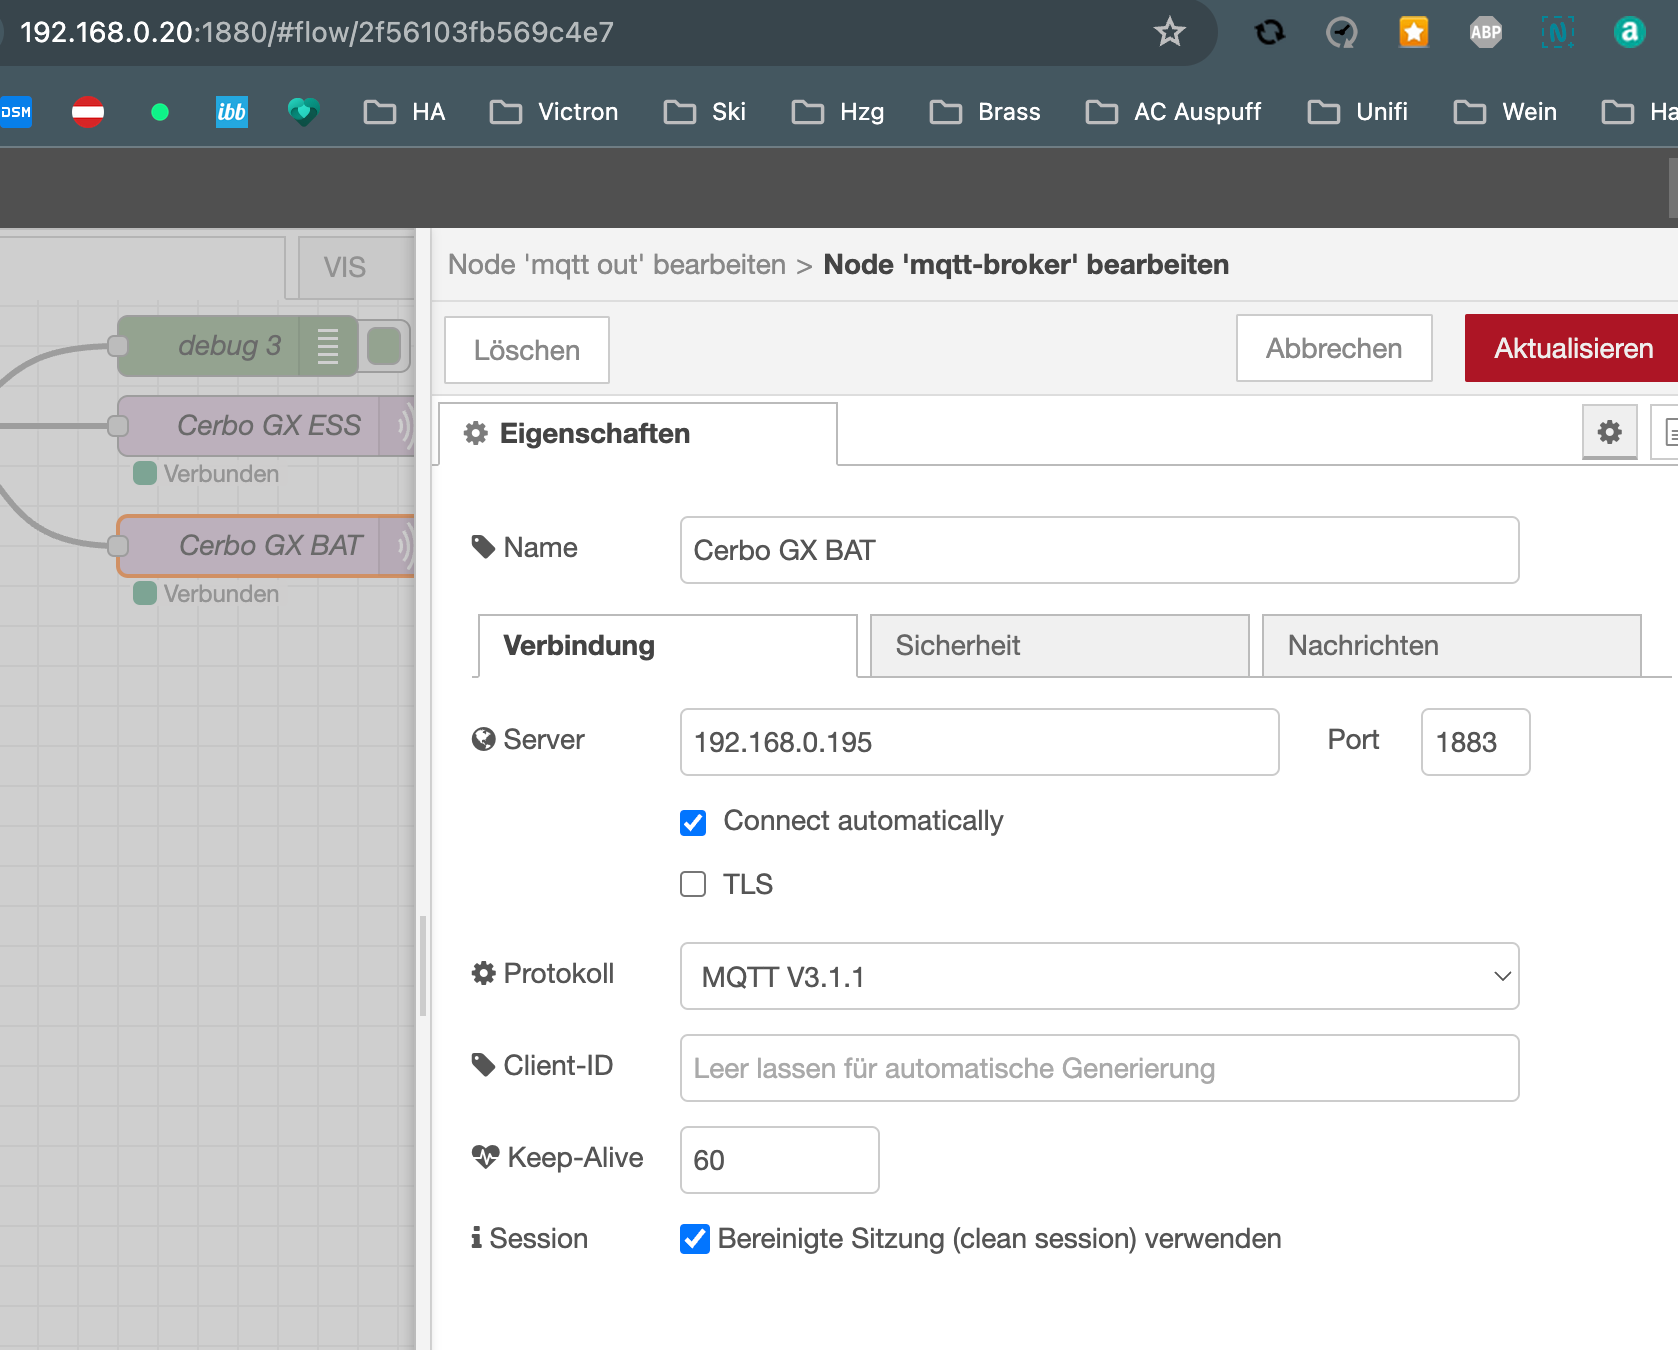This screenshot has height=1350, width=1678.
Task: Open the DSM bookmark
Action: click(x=16, y=112)
